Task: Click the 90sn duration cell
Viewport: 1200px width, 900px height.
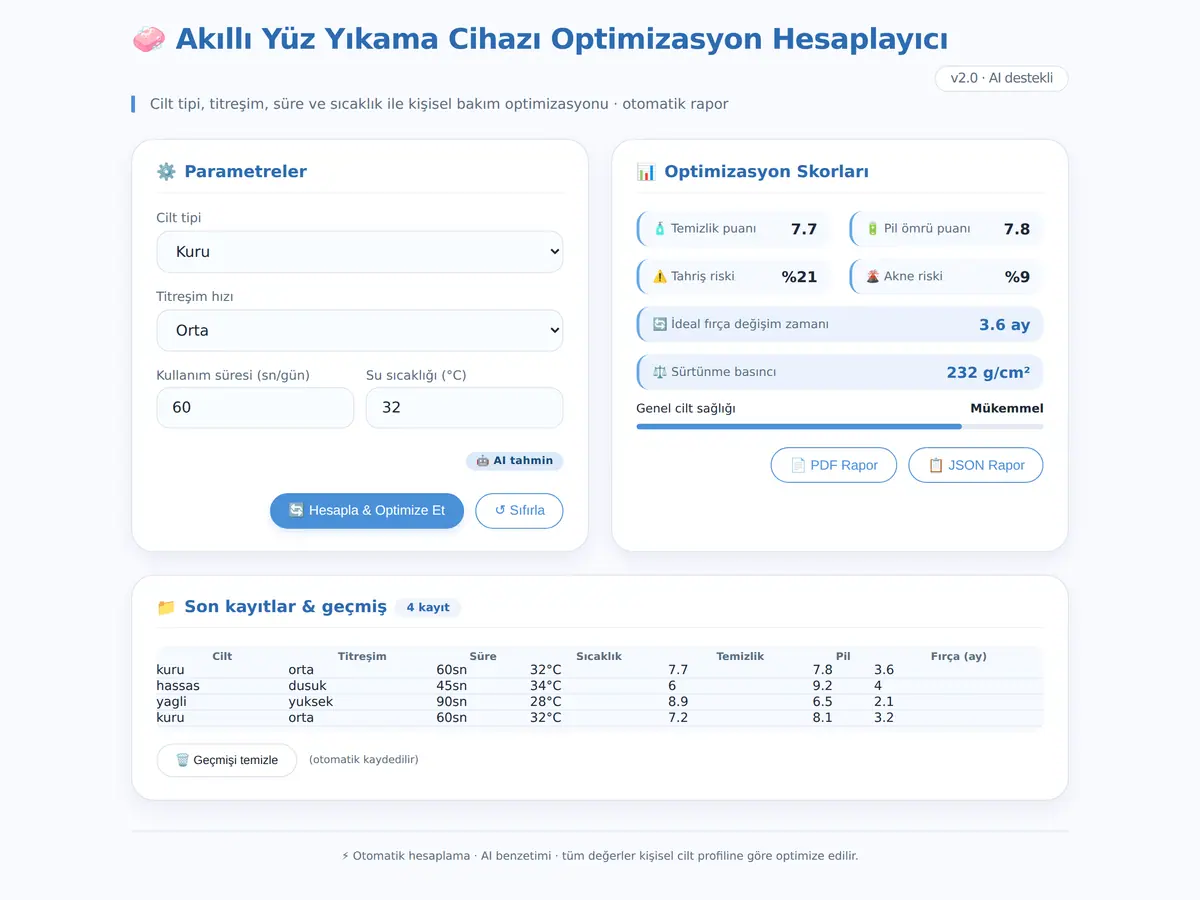Action: [x=452, y=702]
